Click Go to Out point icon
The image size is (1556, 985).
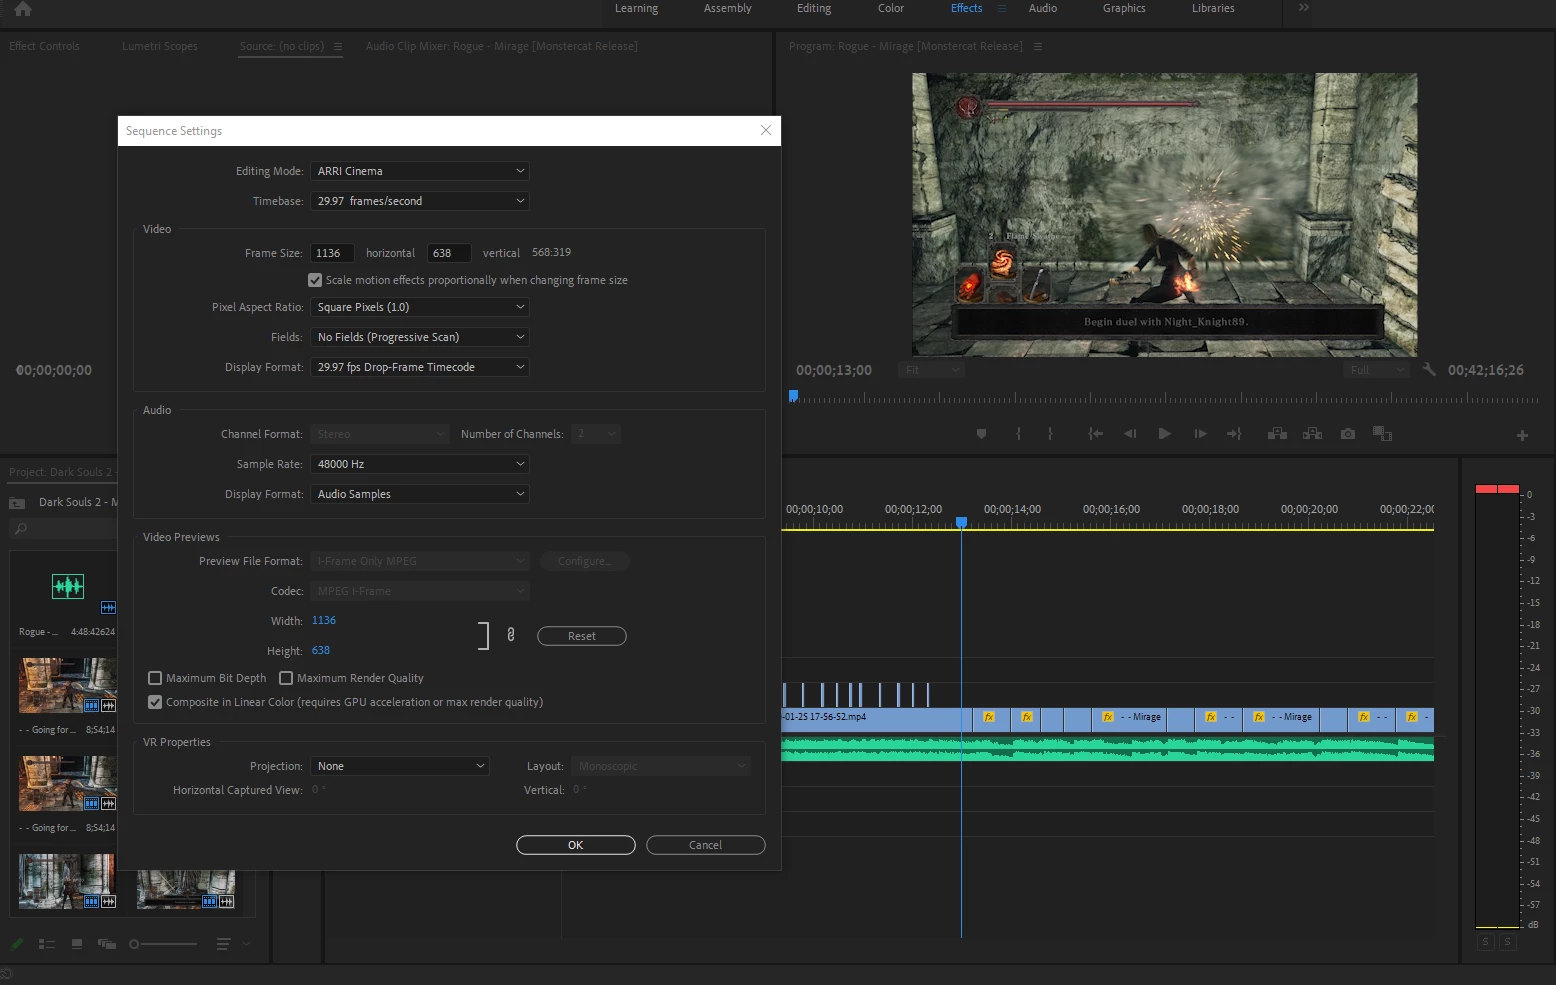point(1234,434)
